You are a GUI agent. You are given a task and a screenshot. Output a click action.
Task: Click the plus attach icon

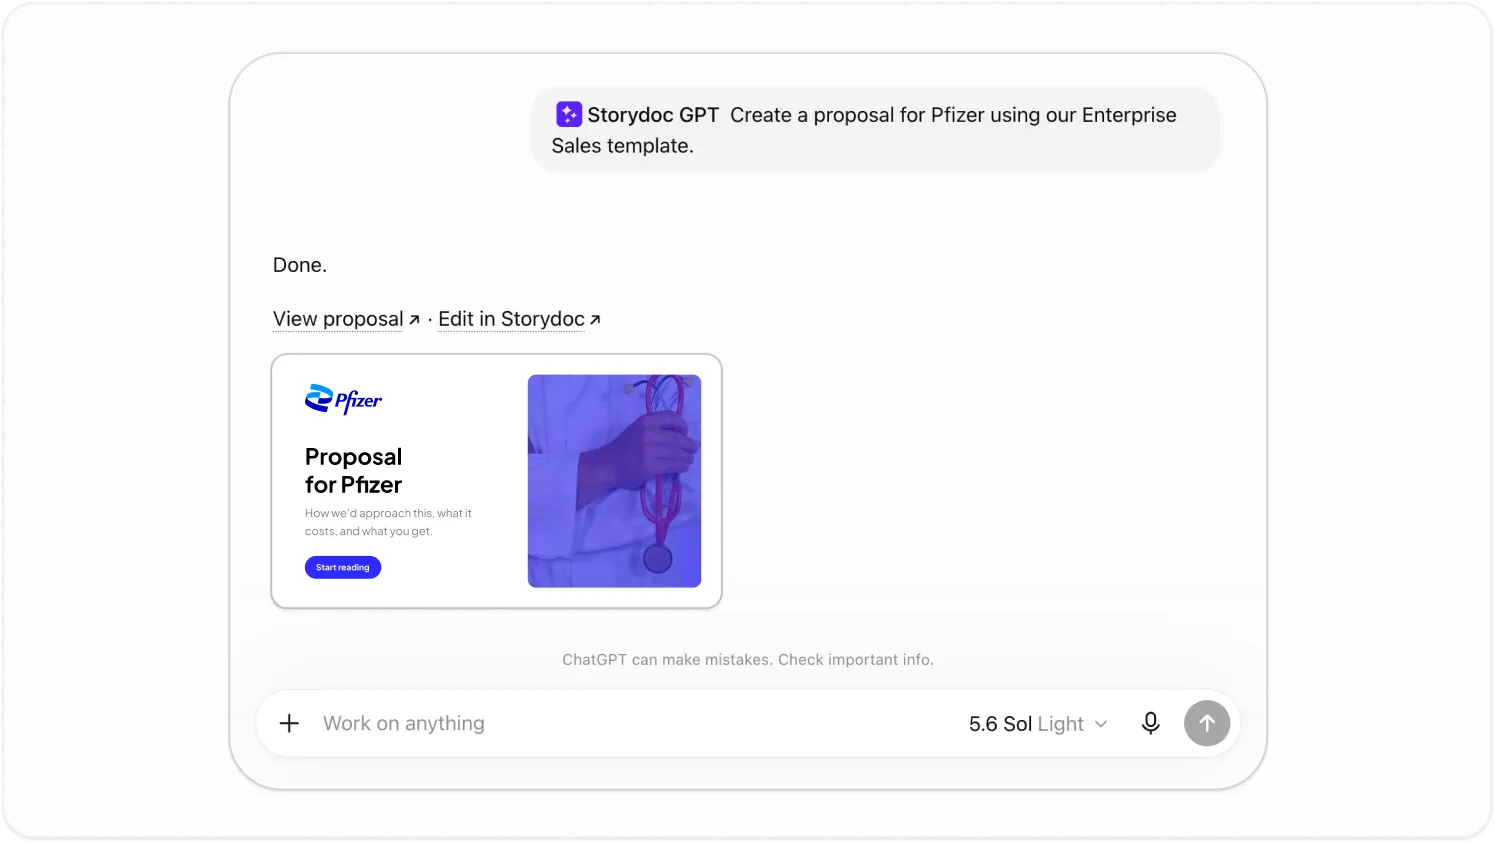click(x=289, y=723)
